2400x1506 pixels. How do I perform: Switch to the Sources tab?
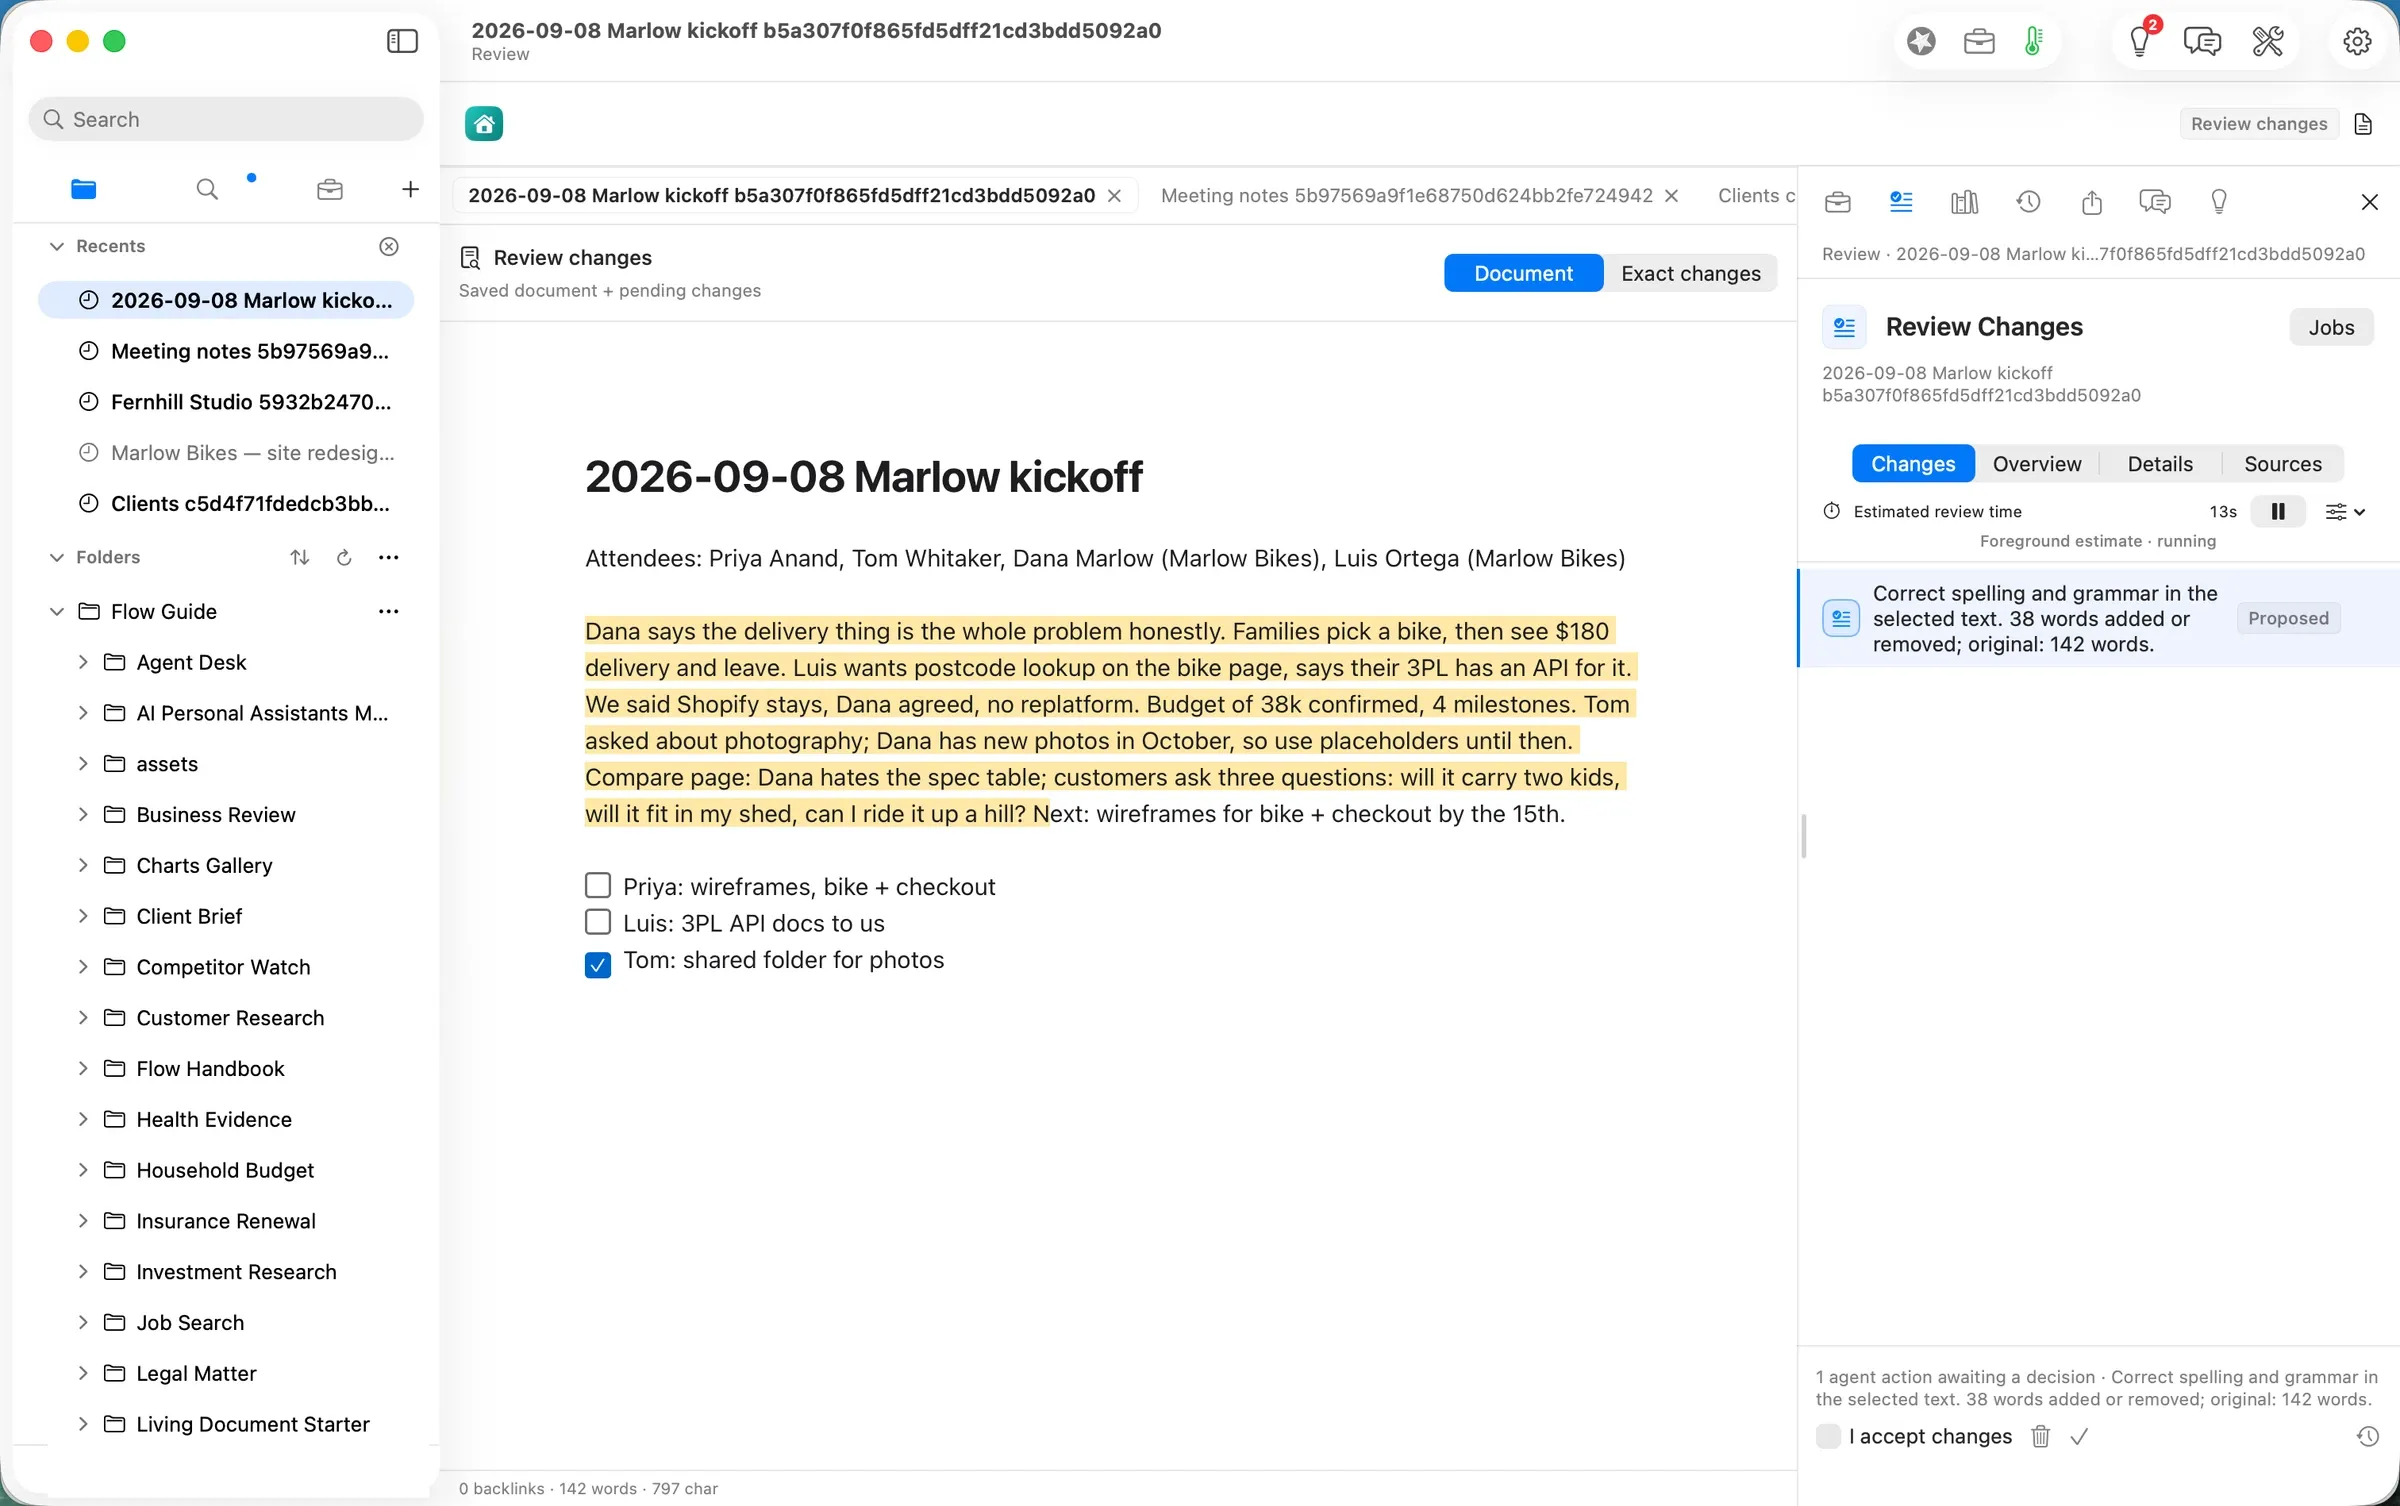pyautogui.click(x=2282, y=464)
